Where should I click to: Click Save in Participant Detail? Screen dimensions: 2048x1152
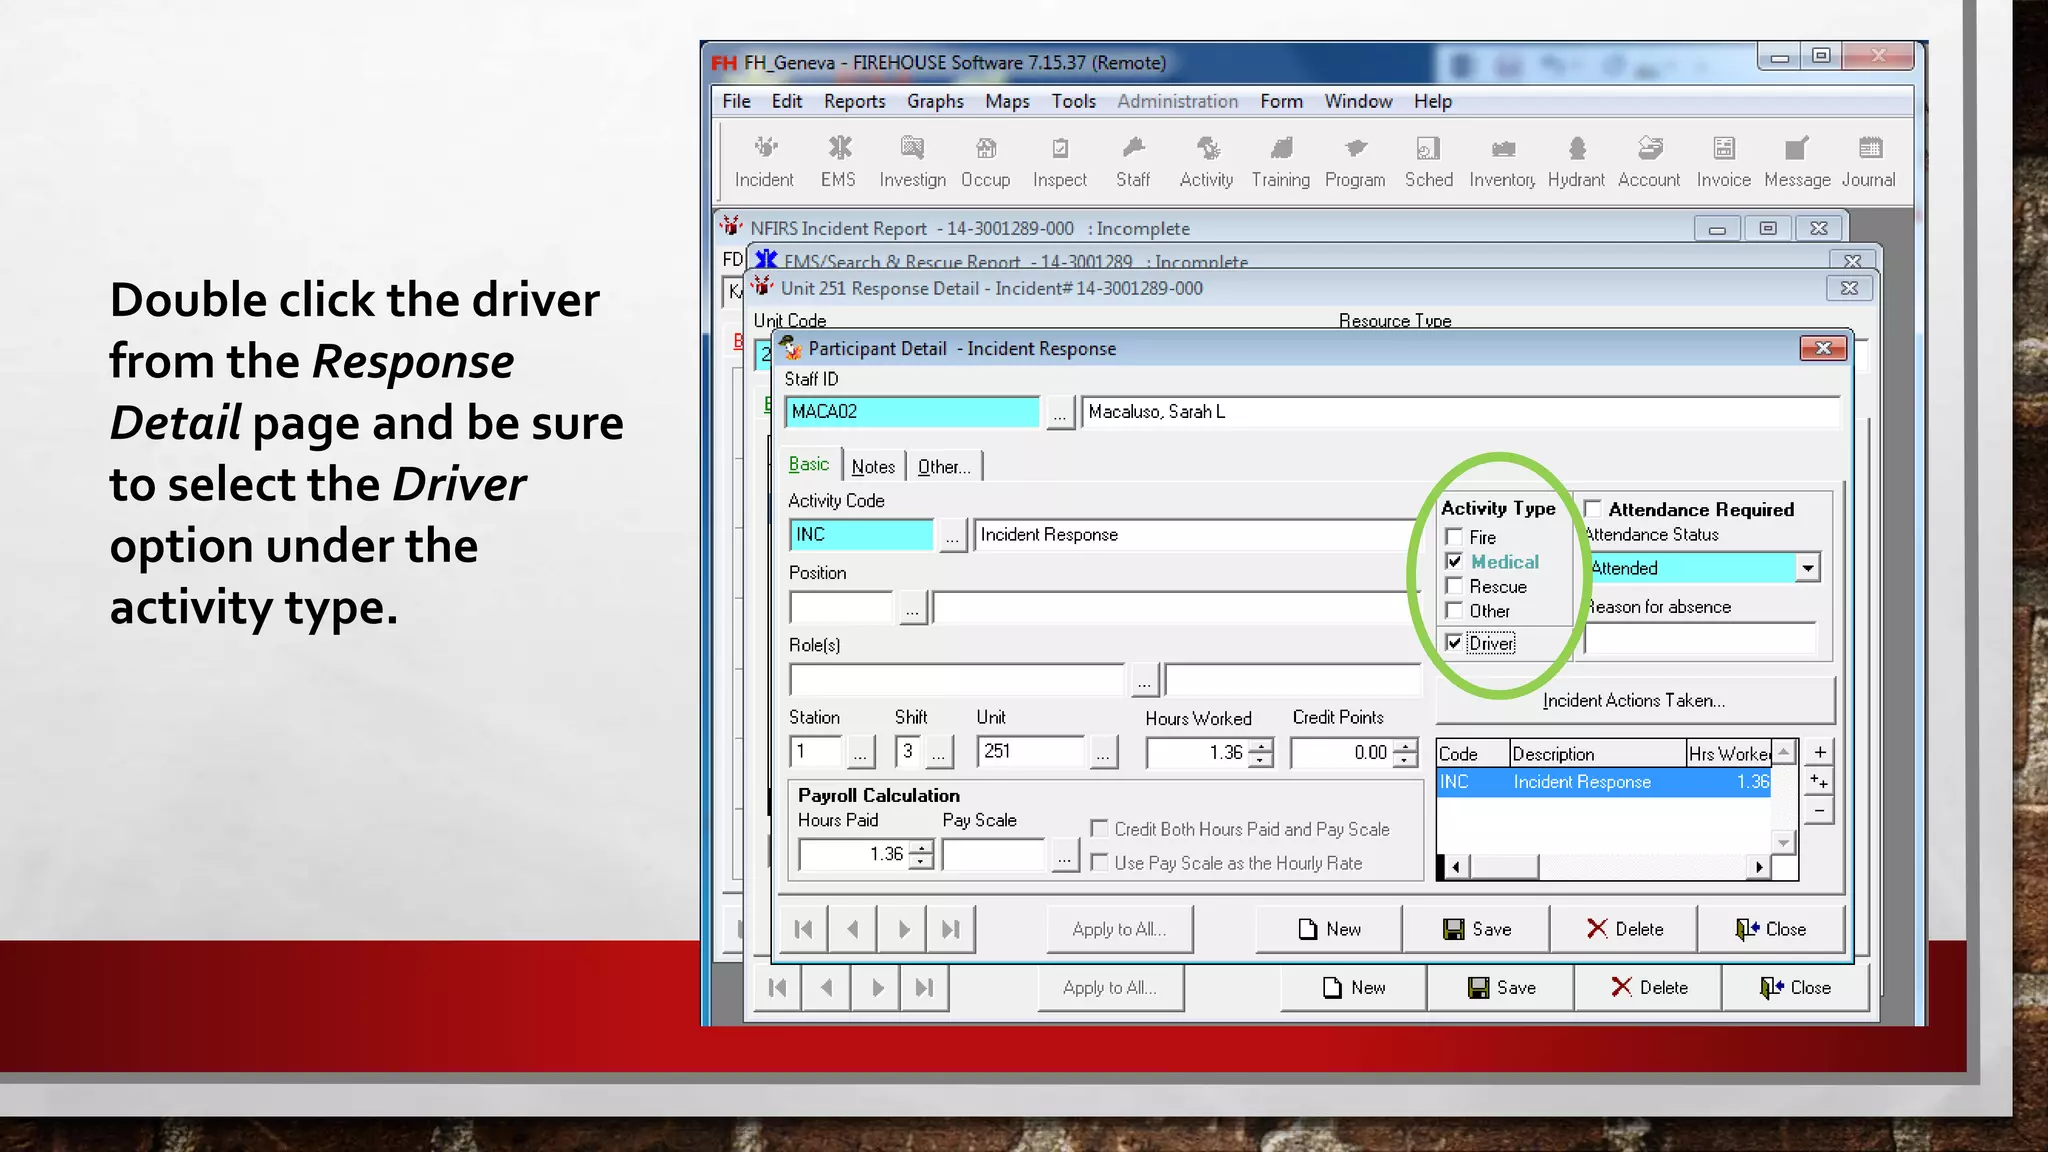tap(1476, 929)
